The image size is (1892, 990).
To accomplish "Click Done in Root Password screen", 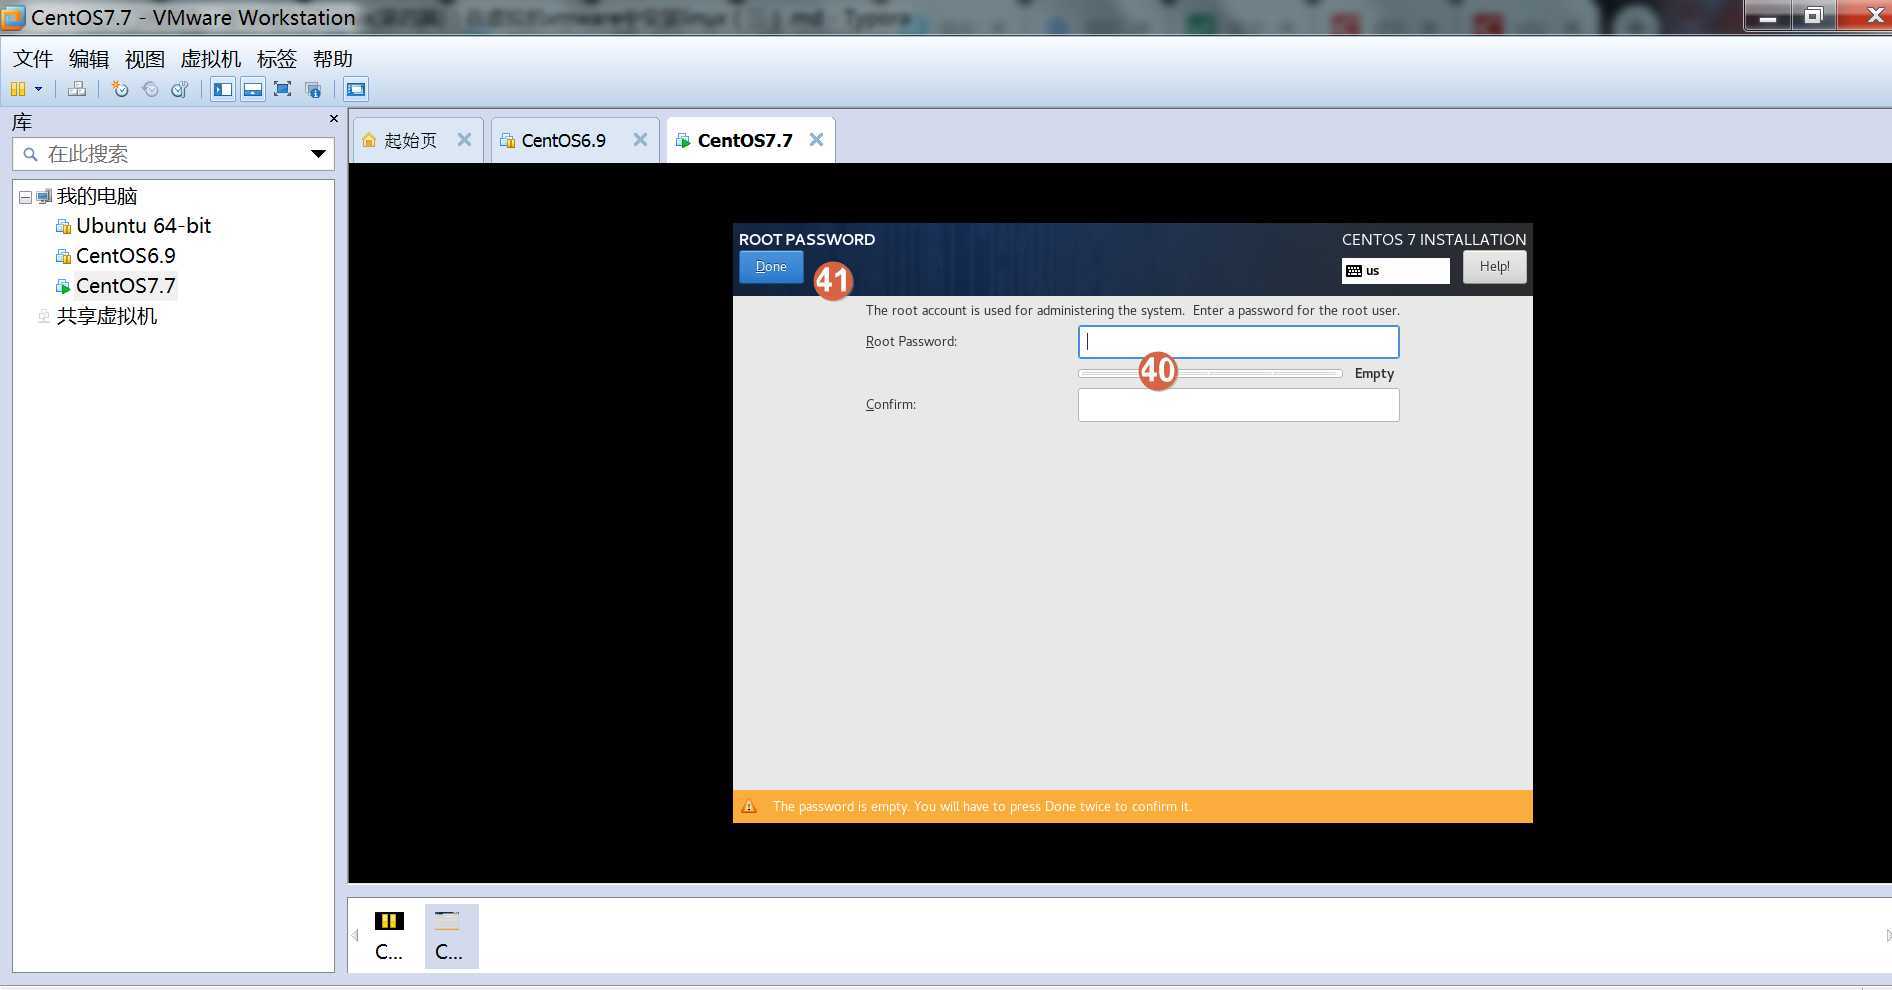I will (771, 267).
